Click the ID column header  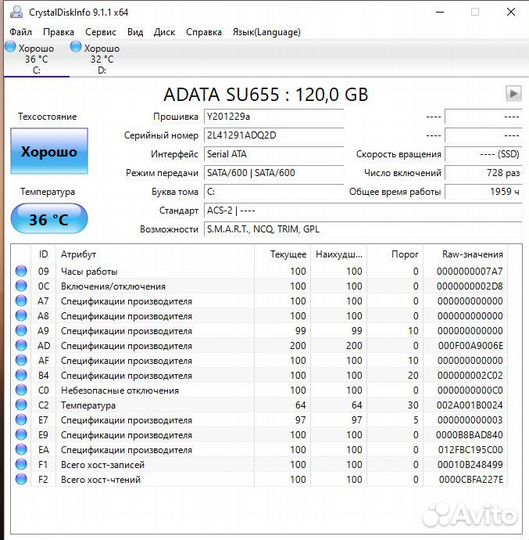(43, 255)
